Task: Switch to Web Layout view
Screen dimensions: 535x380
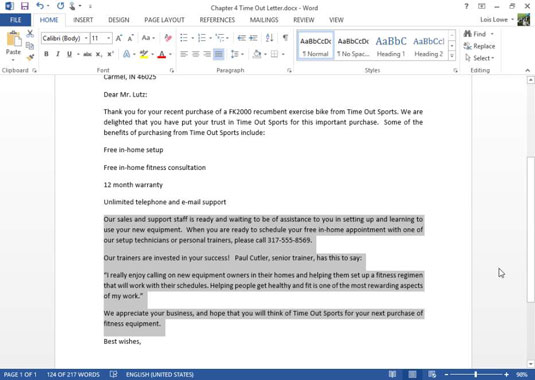Action: click(432, 375)
